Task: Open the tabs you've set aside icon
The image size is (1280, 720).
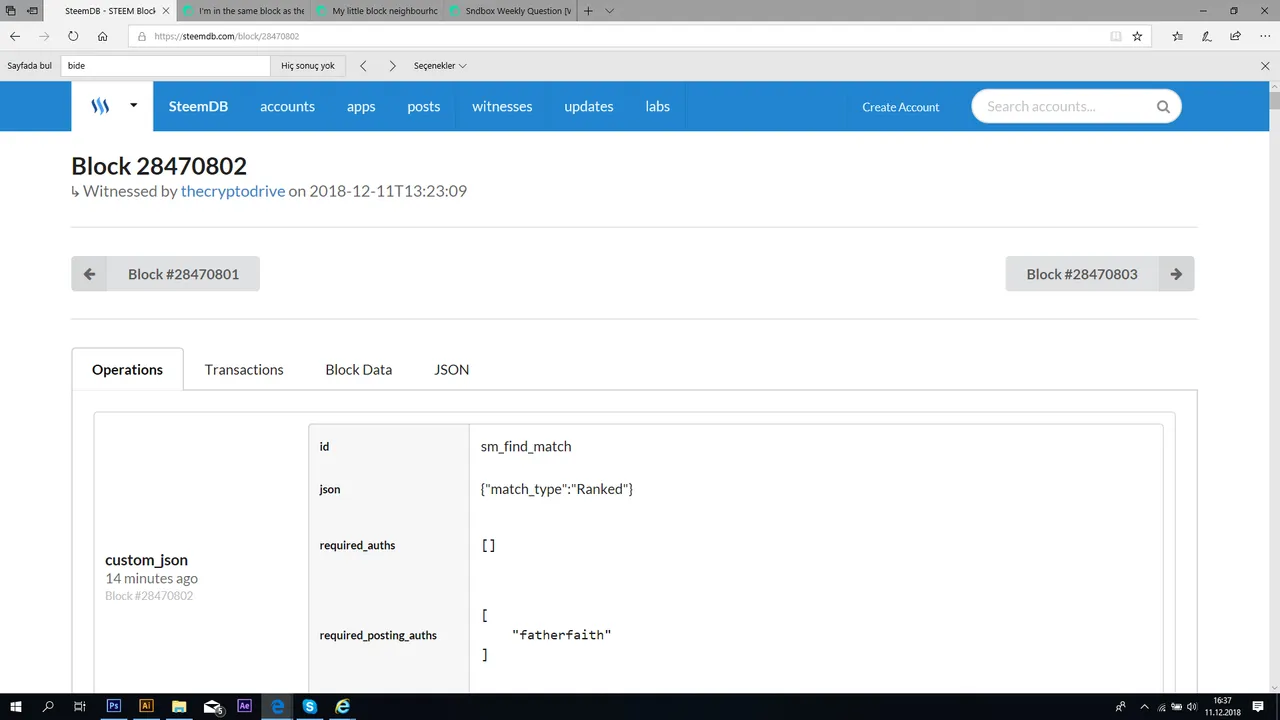Action: pyautogui.click(x=9, y=11)
